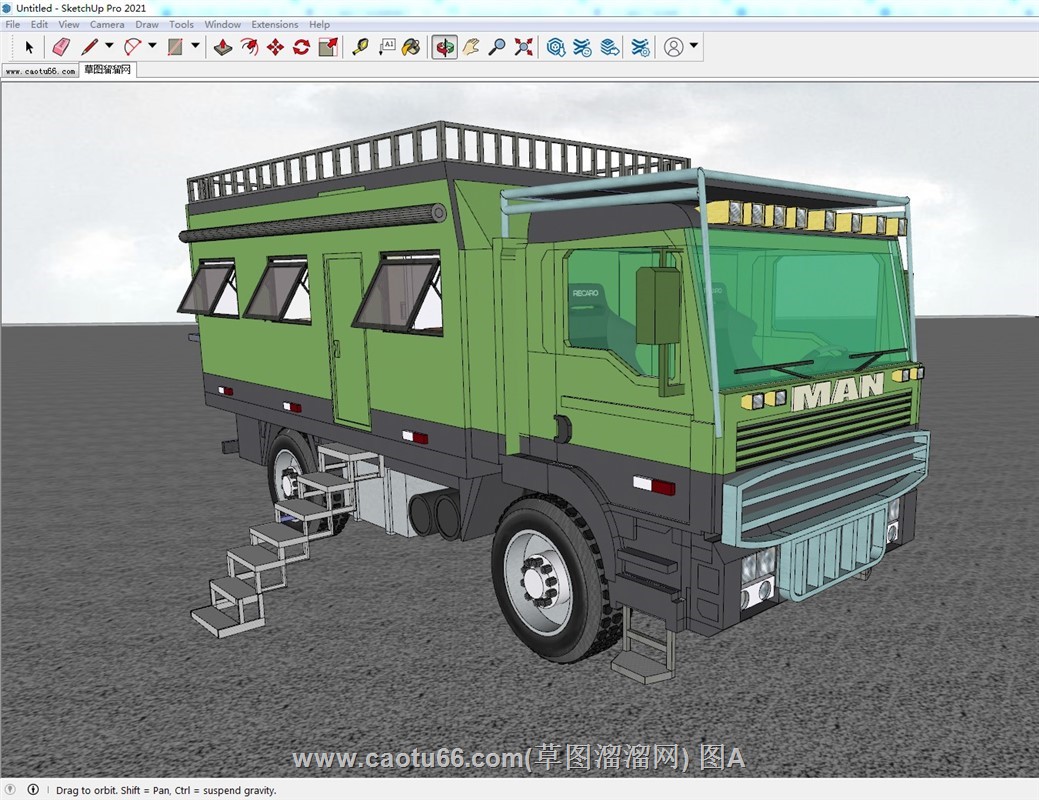Choose the Eraser tool
The image size is (1039, 800).
point(60,47)
